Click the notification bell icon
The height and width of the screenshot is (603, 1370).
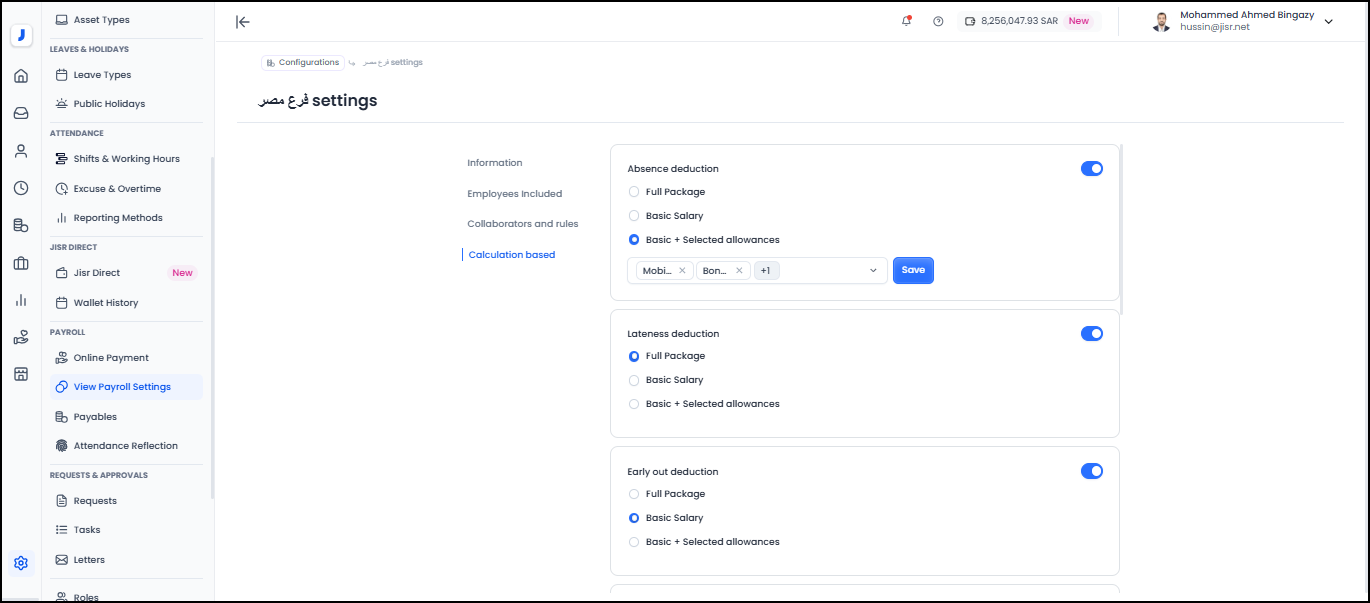coord(907,21)
